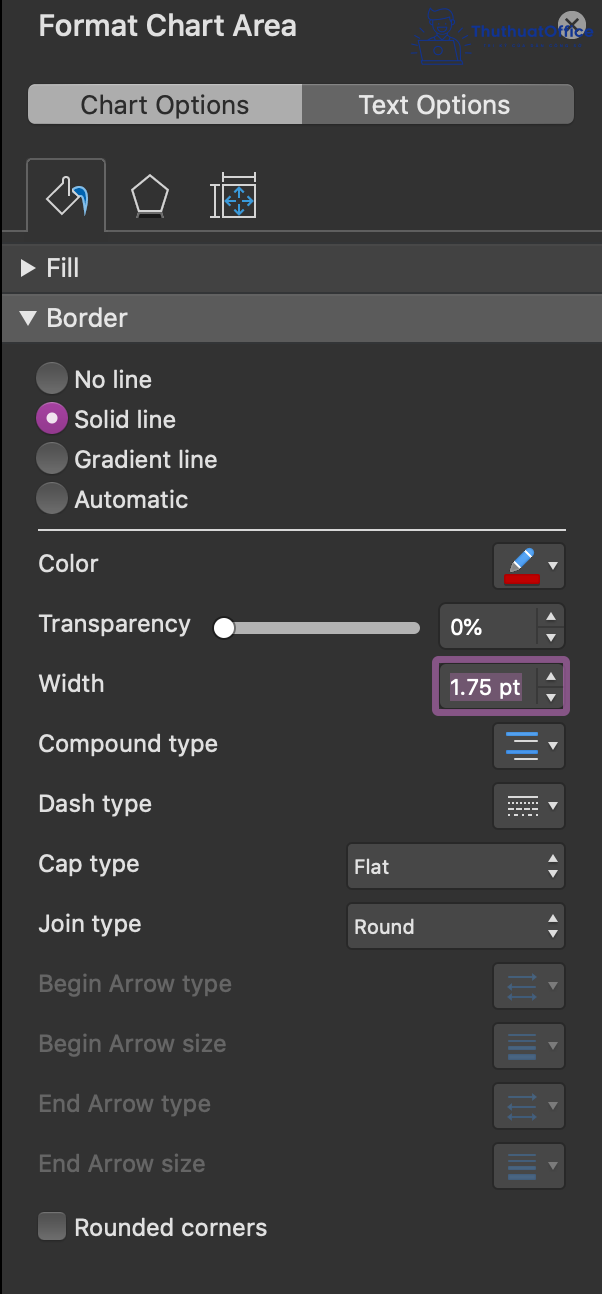Viewport: 602px width, 1294px height.
Task: Open the Dash type line selector
Action: point(528,806)
